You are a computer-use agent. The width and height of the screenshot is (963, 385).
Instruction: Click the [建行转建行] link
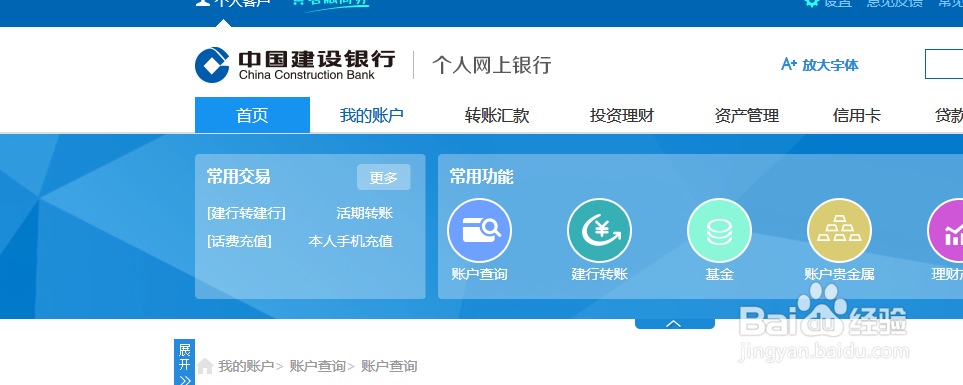click(x=246, y=213)
